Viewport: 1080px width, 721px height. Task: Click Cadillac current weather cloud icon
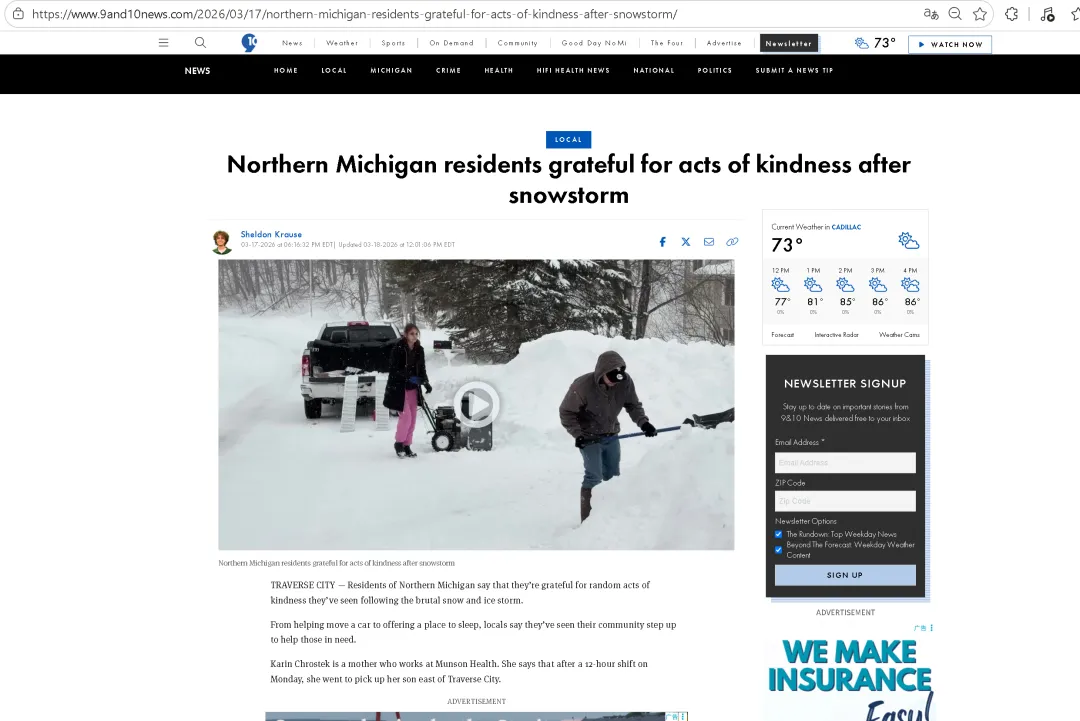908,240
